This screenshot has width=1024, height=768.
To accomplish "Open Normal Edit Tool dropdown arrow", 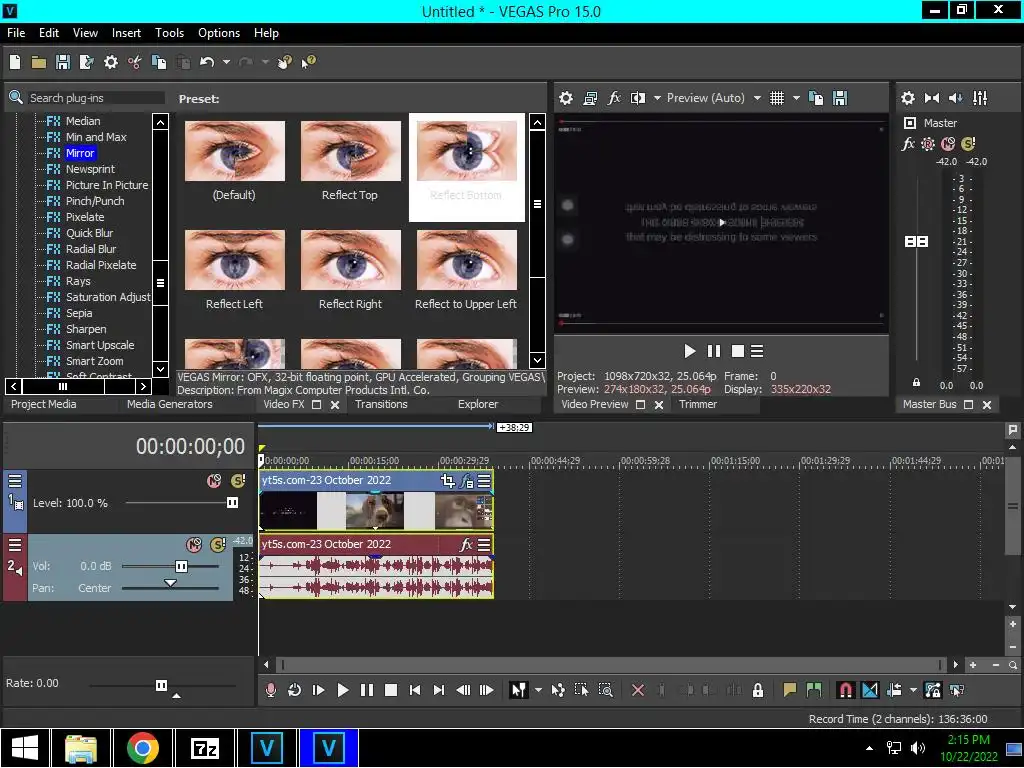I will (538, 690).
